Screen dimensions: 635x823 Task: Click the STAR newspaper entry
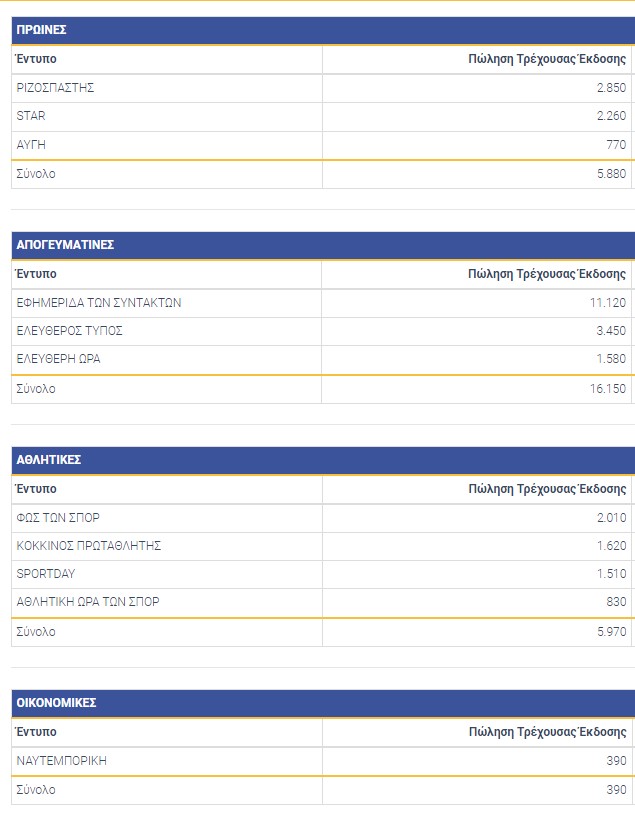tap(31, 116)
